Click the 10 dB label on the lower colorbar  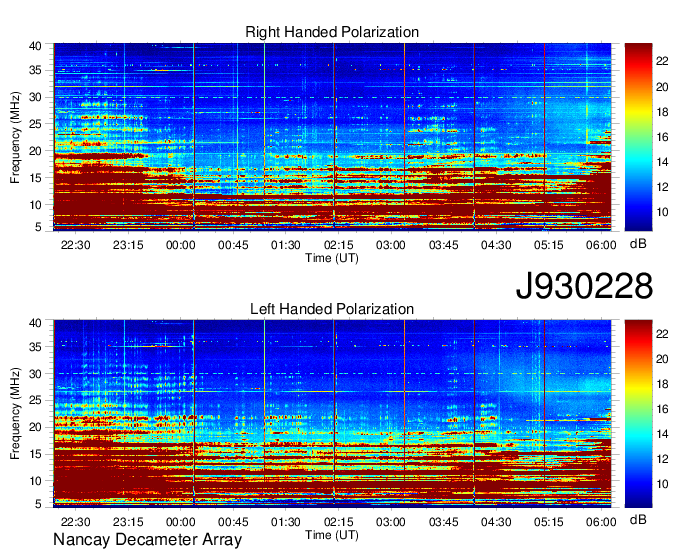[662, 484]
